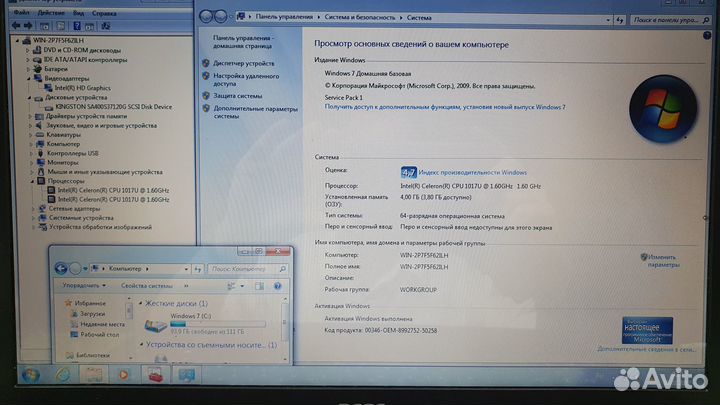Collapse the Видеоадаптеры node
The height and width of the screenshot is (405, 720).
(x=28, y=79)
